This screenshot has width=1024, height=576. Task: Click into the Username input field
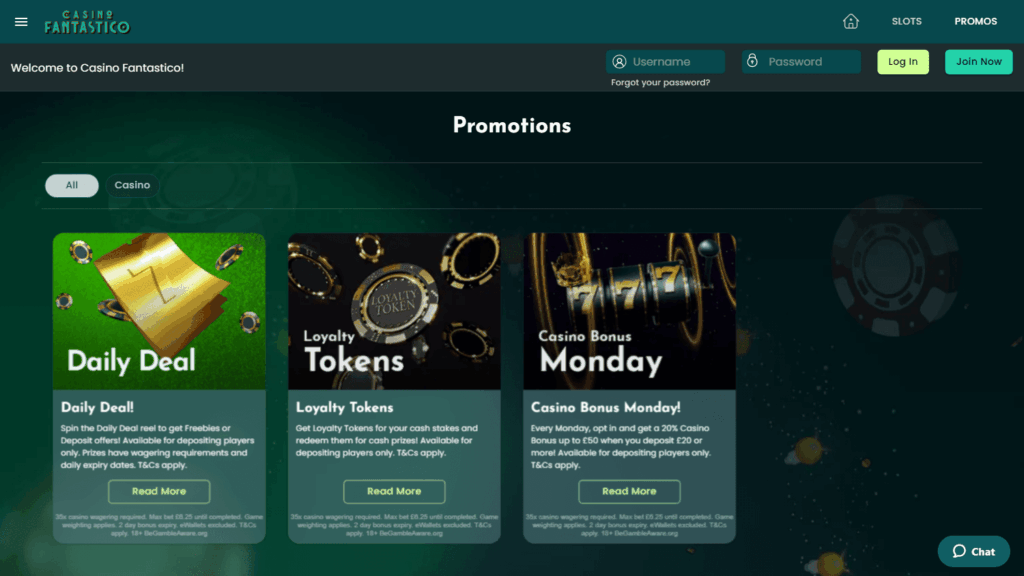[x=675, y=62]
